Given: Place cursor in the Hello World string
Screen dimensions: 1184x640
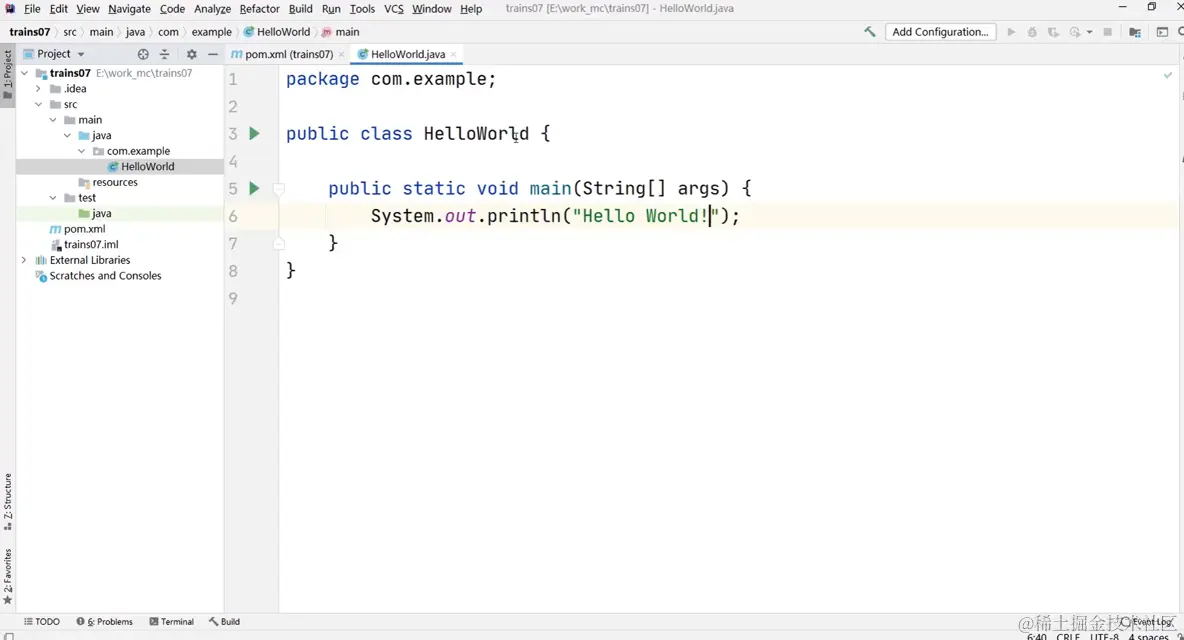Looking at the screenshot, I should tap(646, 216).
